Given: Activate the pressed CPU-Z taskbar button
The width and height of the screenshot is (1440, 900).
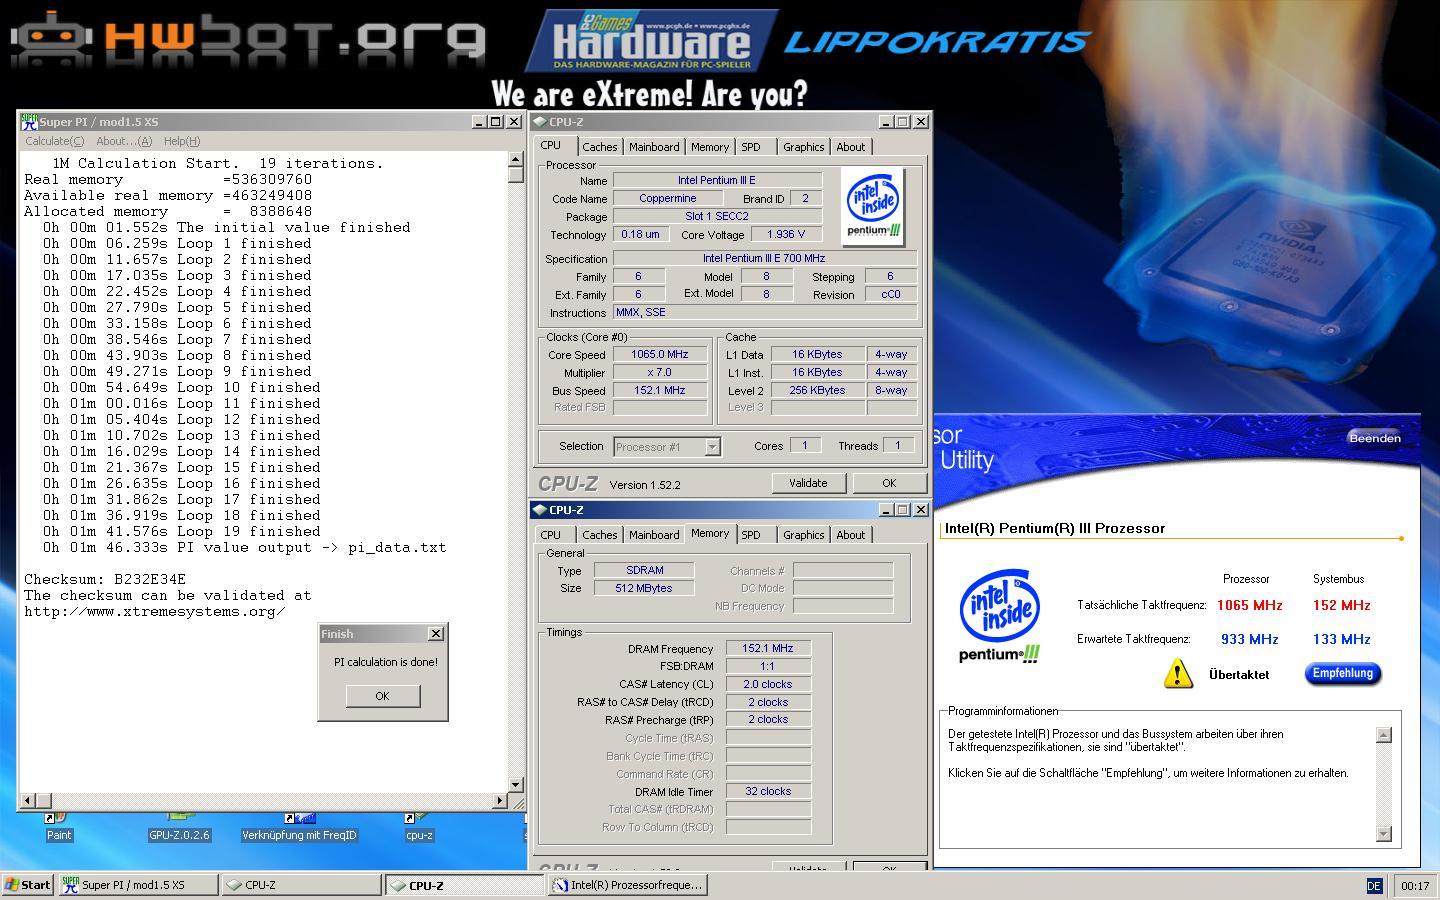Looking at the screenshot, I should [x=464, y=885].
